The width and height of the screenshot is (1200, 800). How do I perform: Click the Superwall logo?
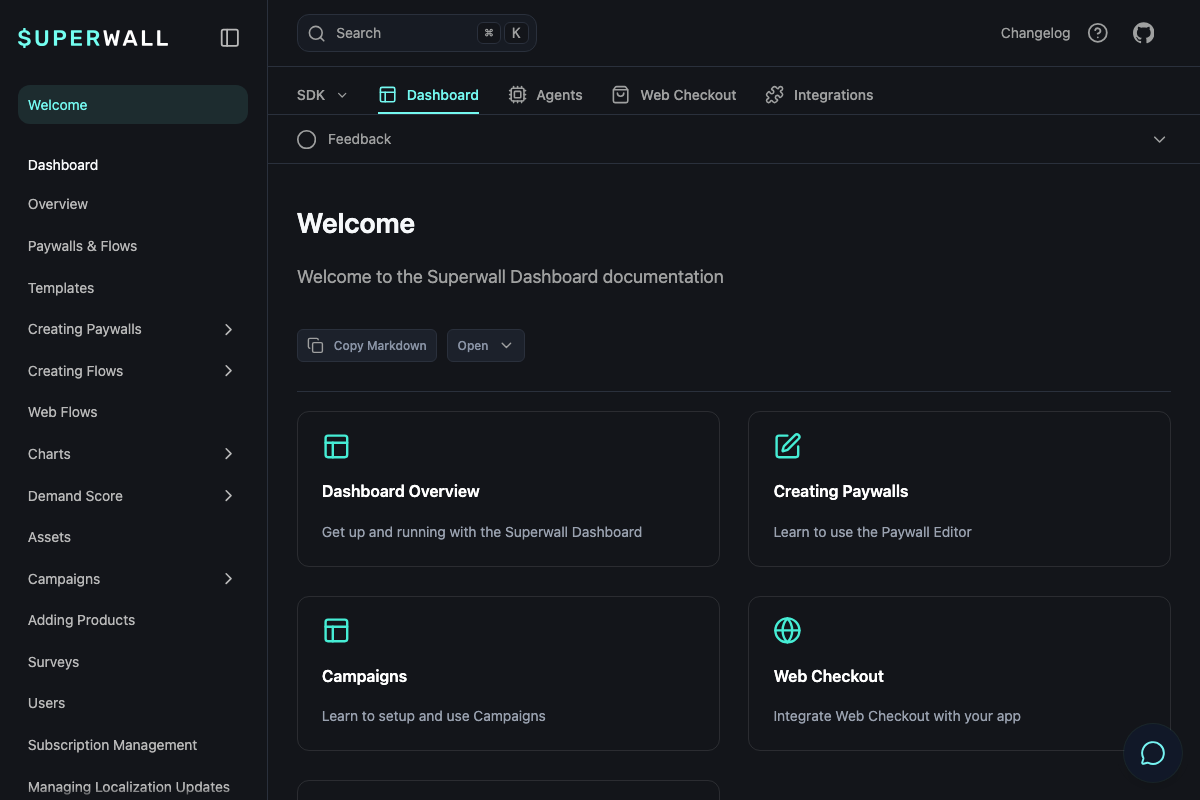click(93, 38)
